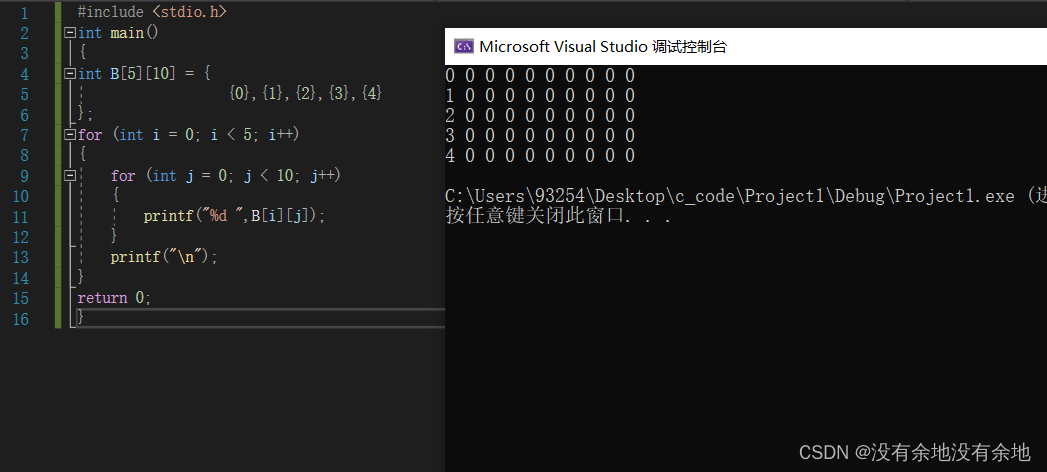The width and height of the screenshot is (1047, 472).
Task: Click the for (int i = 0; i < 5; i++) line
Action: click(x=188, y=135)
